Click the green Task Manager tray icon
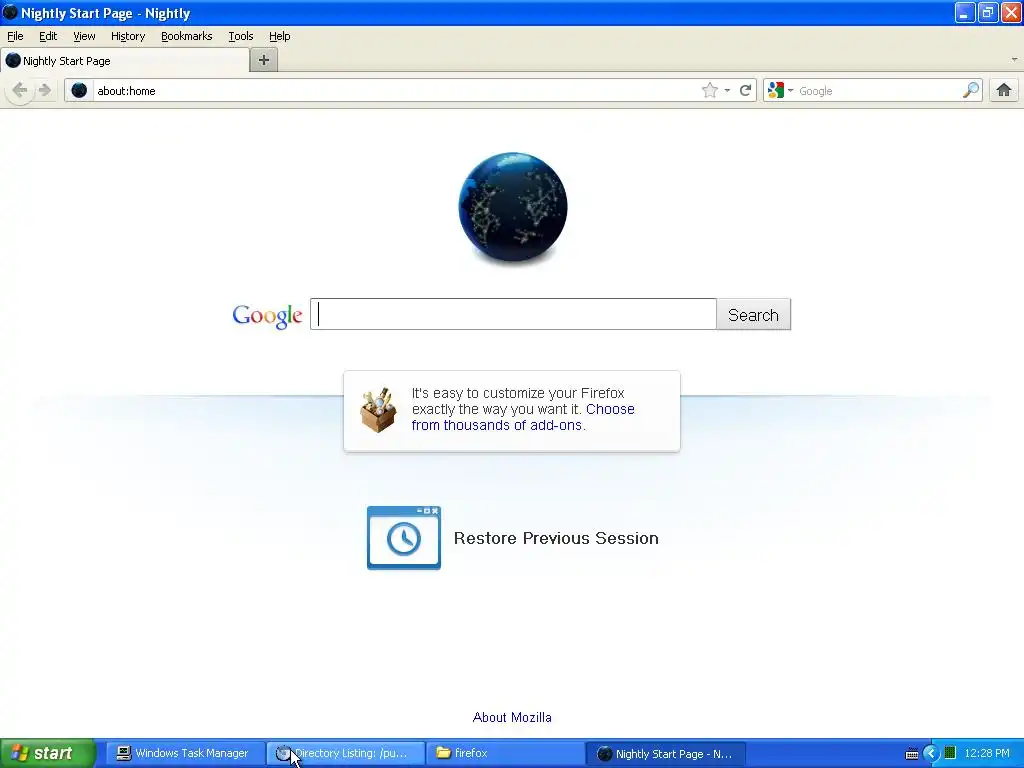 (950, 753)
